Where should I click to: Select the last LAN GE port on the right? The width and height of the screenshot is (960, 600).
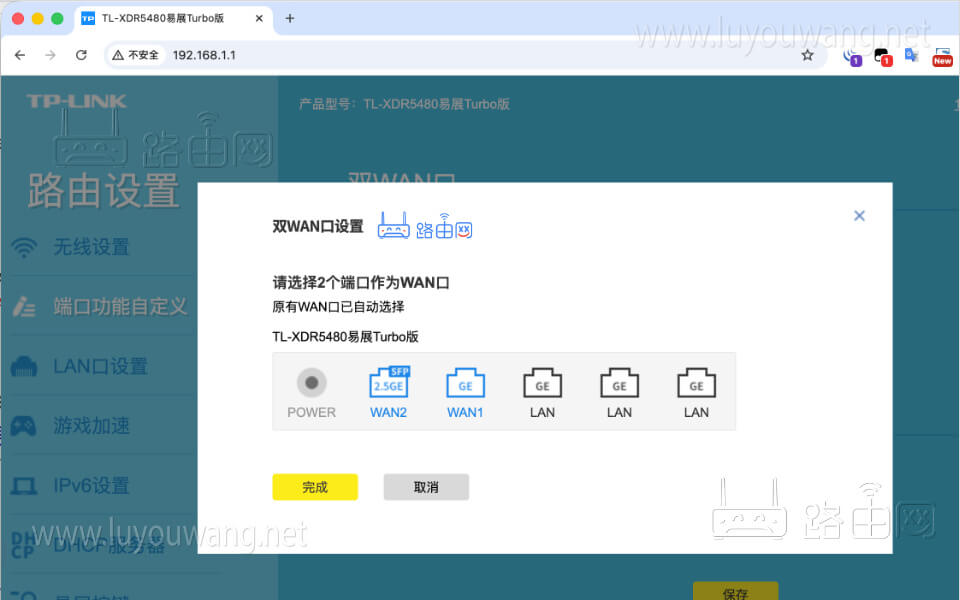pos(696,384)
